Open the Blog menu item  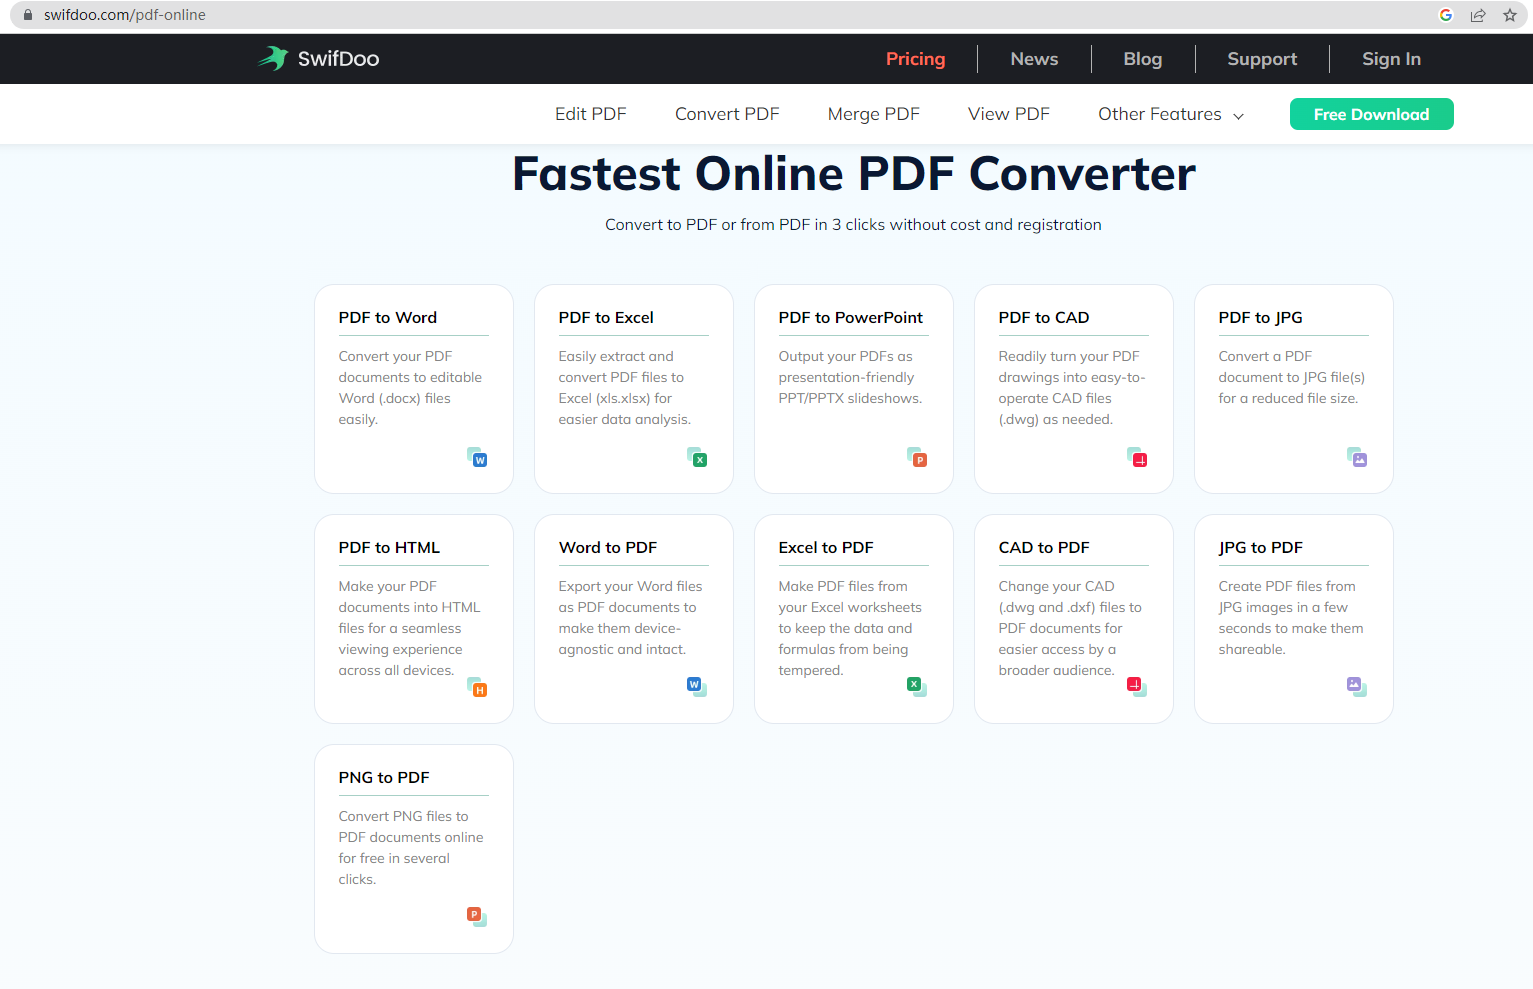[1142, 59]
